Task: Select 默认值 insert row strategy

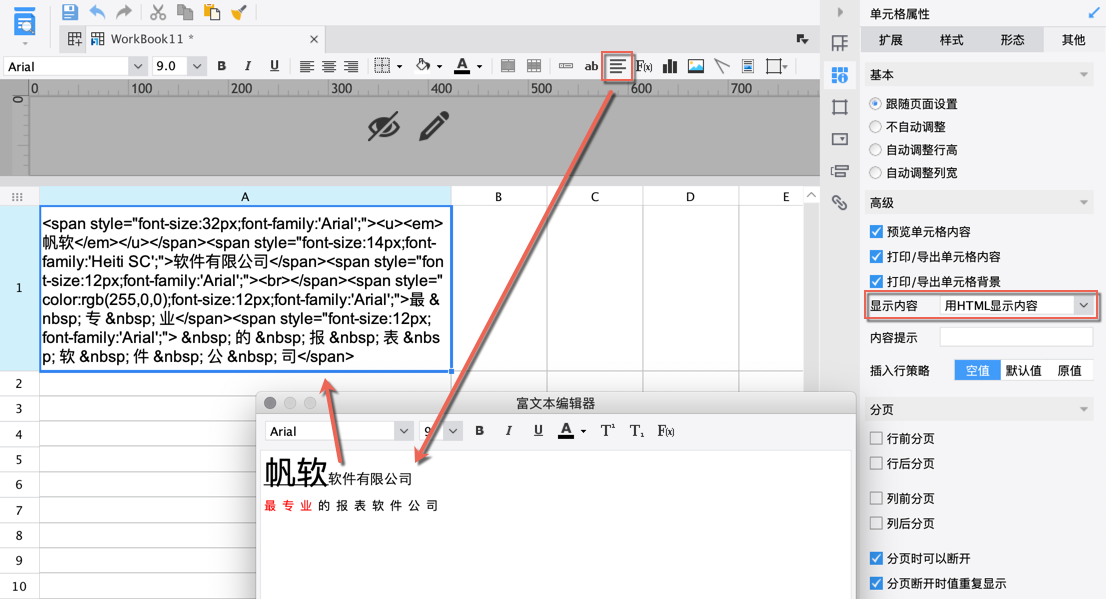Action: click(x=1023, y=370)
